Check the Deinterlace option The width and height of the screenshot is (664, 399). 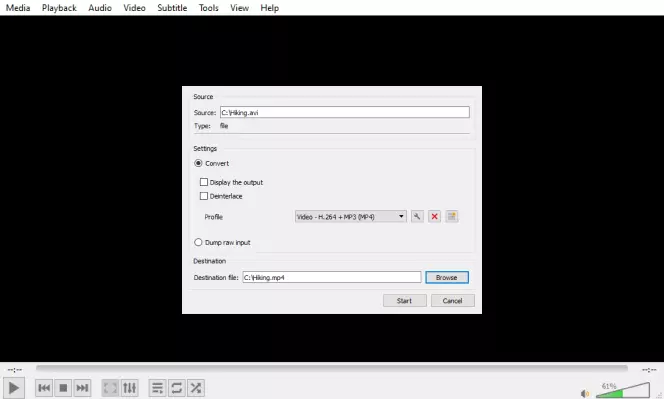204,196
